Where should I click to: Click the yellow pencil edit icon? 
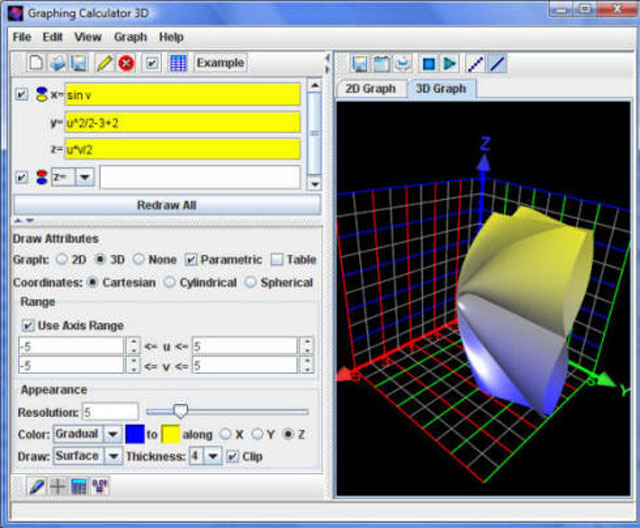point(104,63)
